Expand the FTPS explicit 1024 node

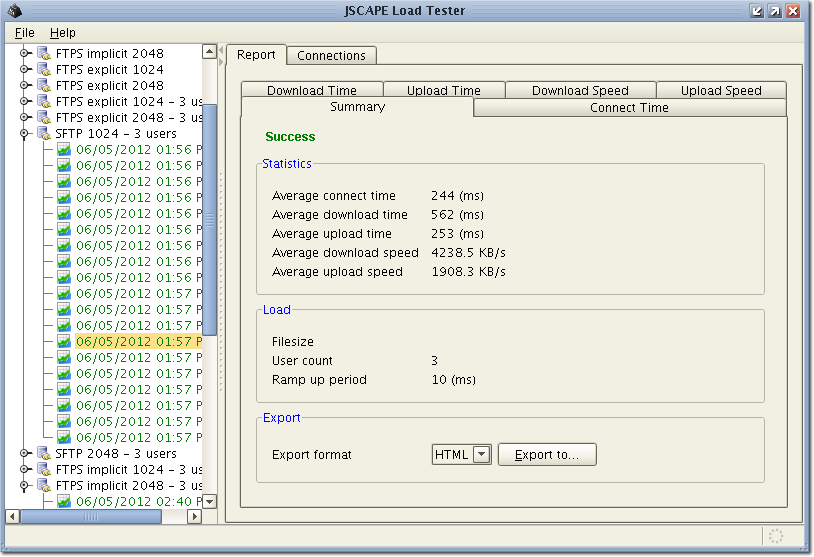(24, 70)
